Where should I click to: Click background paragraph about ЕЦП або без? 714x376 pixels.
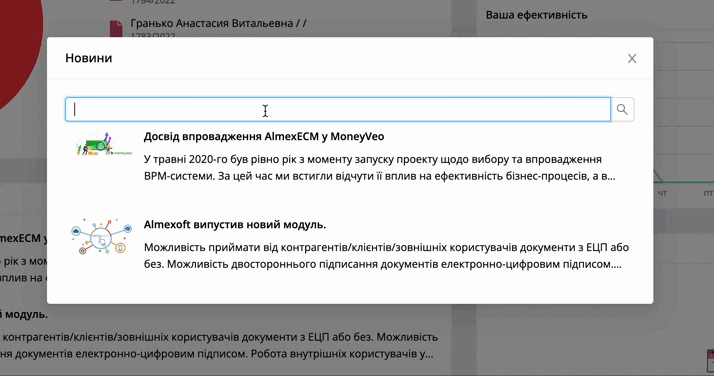click(x=219, y=346)
